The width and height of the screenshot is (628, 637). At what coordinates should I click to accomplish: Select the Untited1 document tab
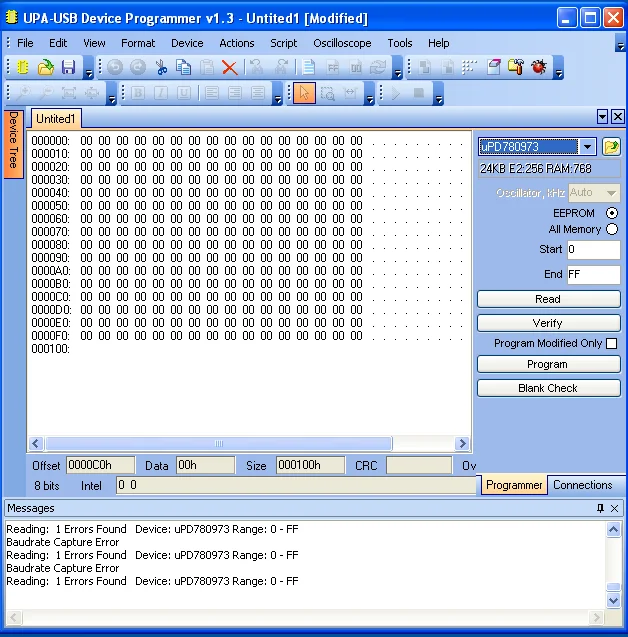[56, 119]
